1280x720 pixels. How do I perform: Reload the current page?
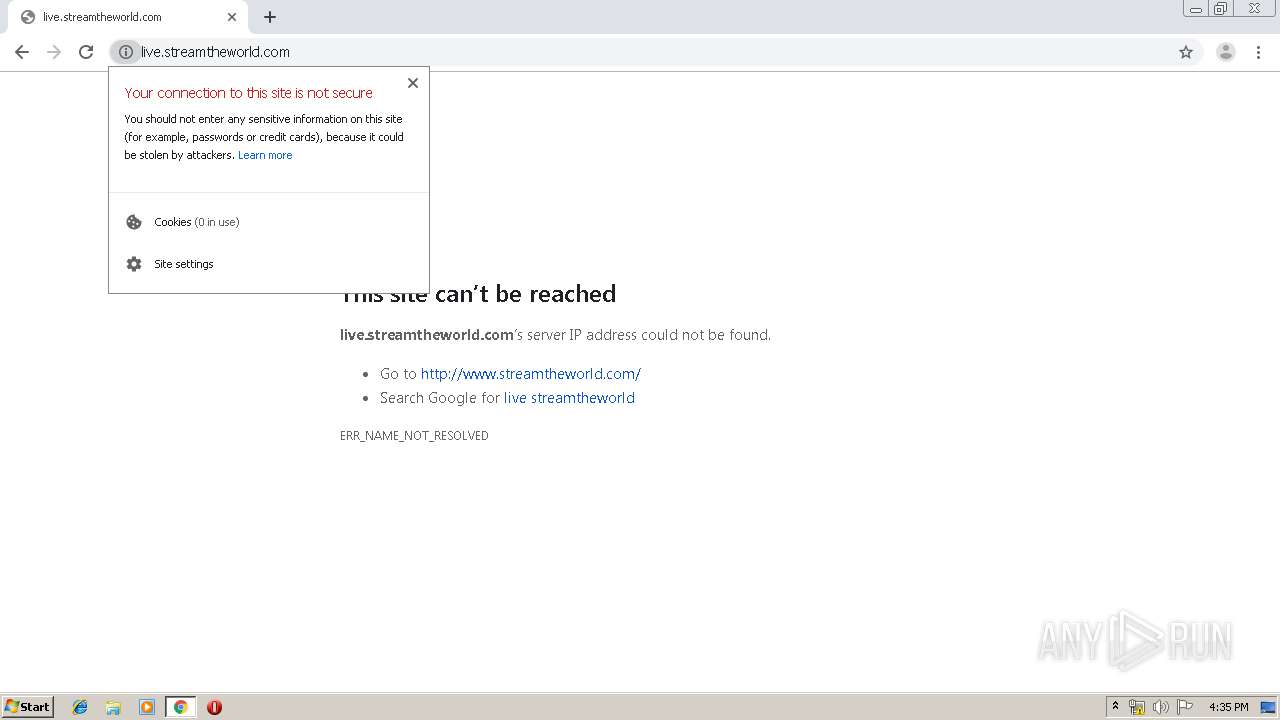tap(86, 52)
